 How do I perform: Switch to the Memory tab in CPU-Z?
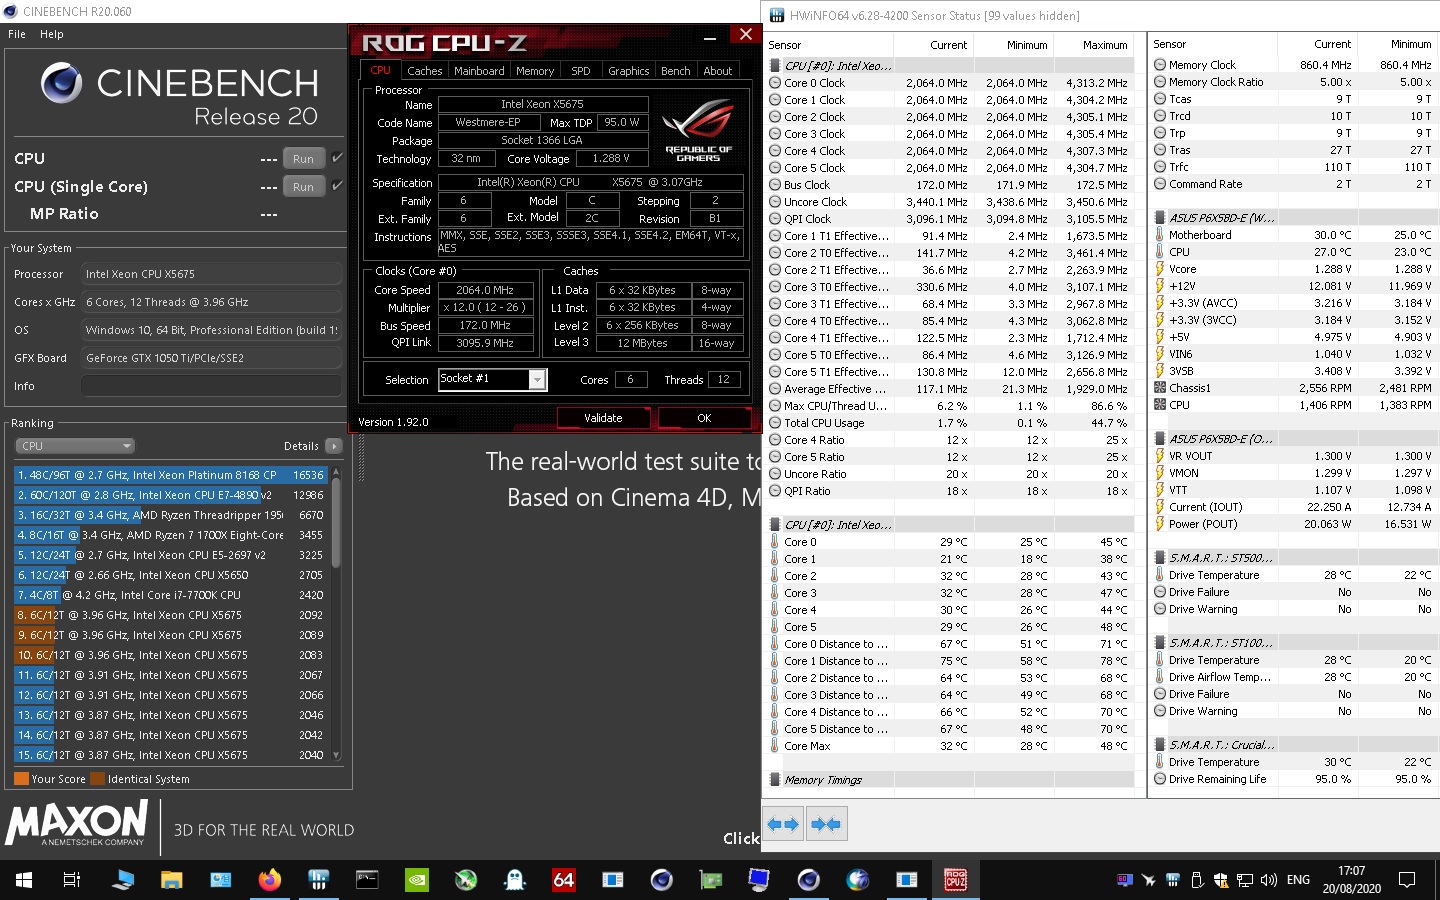click(535, 71)
